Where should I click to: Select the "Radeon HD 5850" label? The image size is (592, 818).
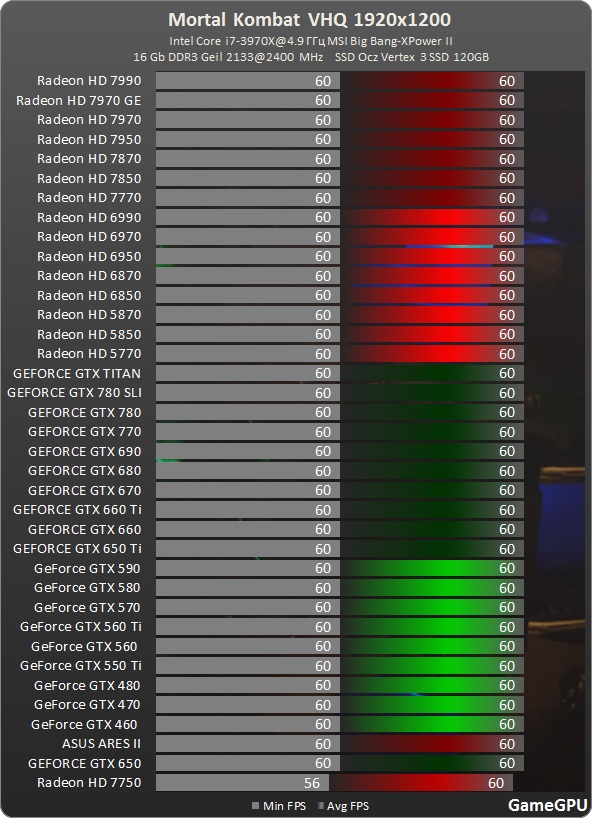coord(89,334)
